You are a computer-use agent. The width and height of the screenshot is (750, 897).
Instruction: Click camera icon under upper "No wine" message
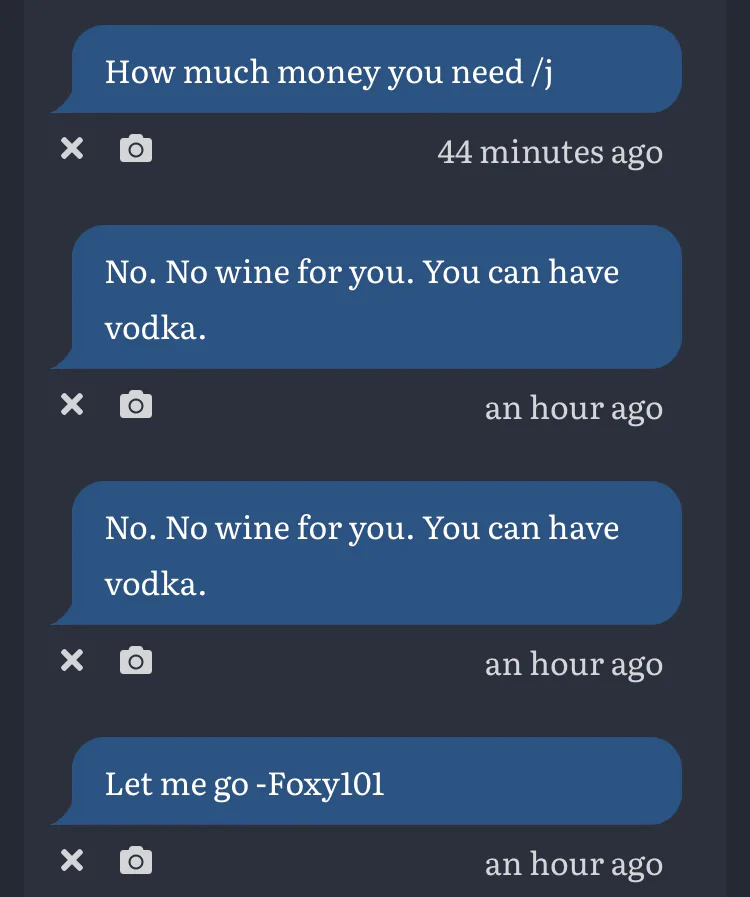coord(136,405)
